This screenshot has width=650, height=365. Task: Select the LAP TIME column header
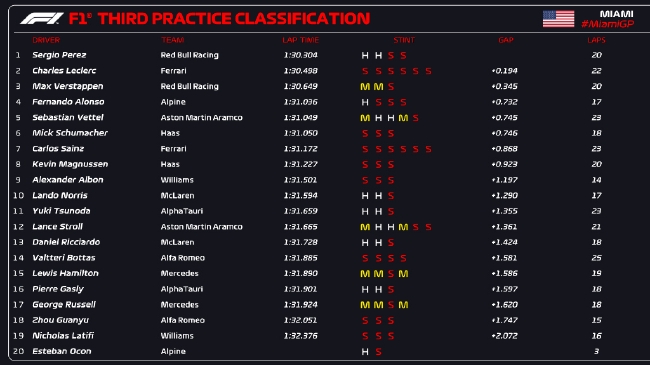click(301, 40)
